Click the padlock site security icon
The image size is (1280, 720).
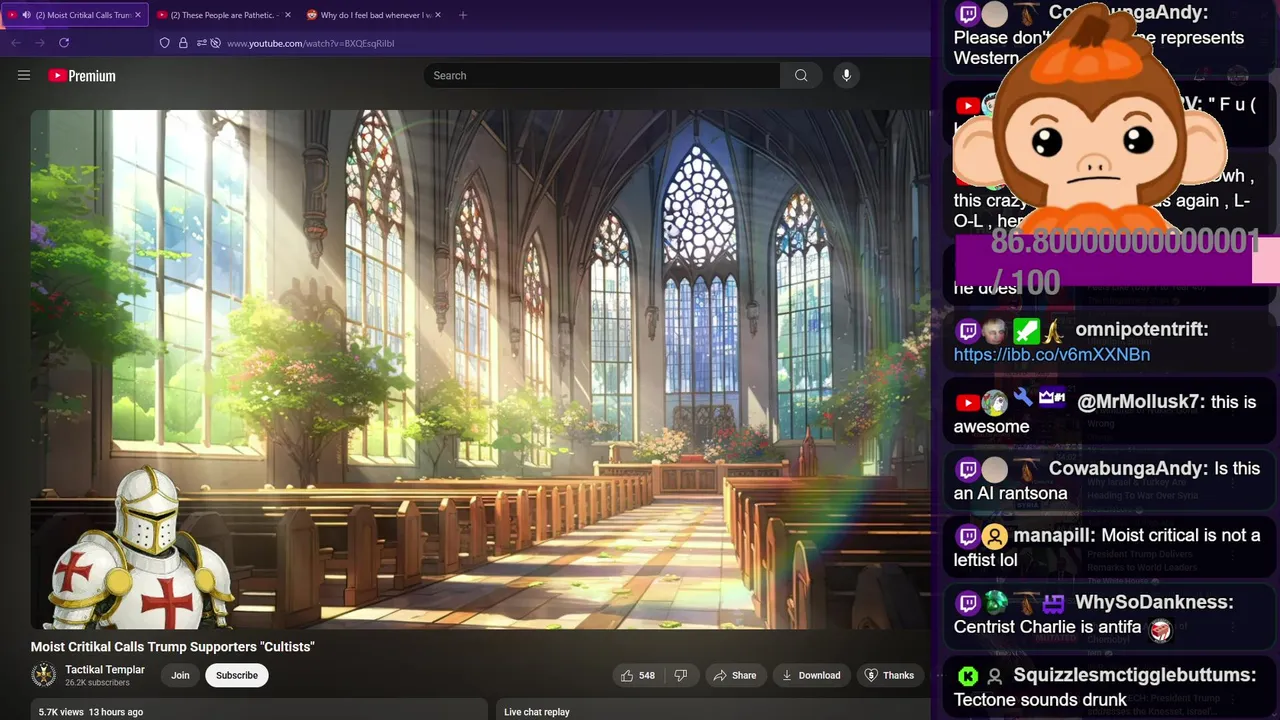(183, 43)
